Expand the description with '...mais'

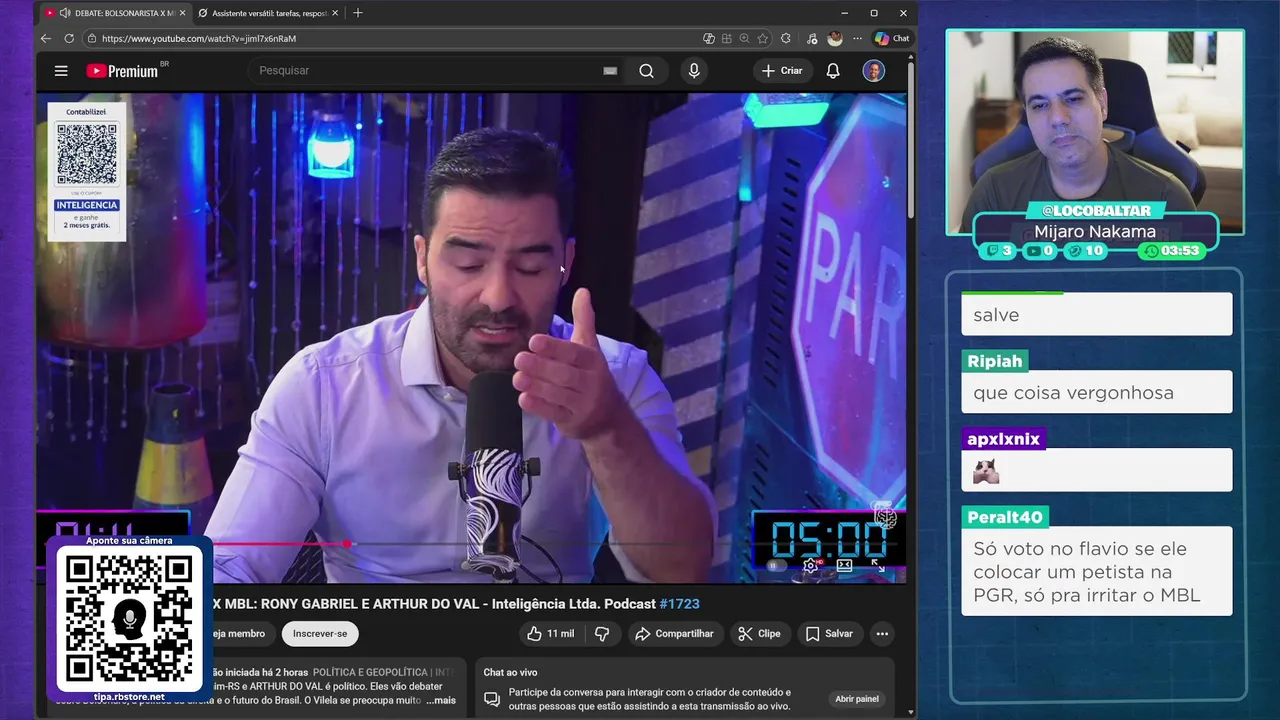(x=440, y=700)
